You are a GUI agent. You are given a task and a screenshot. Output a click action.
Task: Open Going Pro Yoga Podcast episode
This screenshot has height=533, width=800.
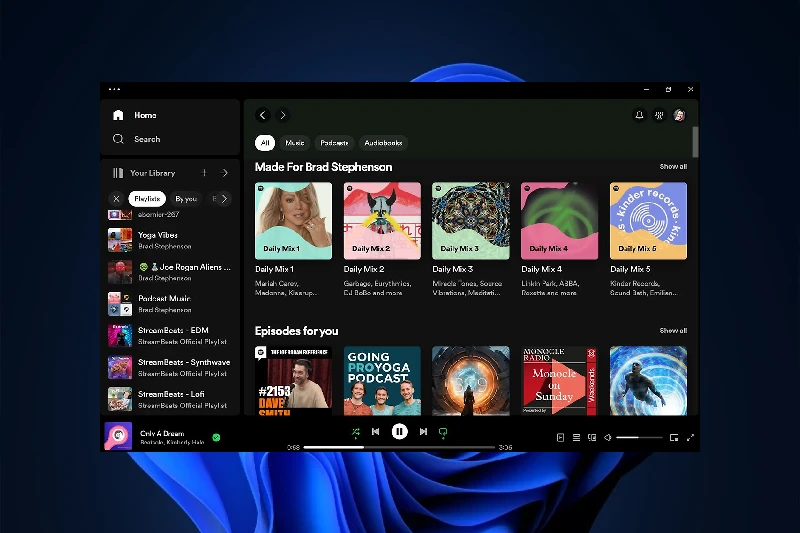(x=382, y=380)
